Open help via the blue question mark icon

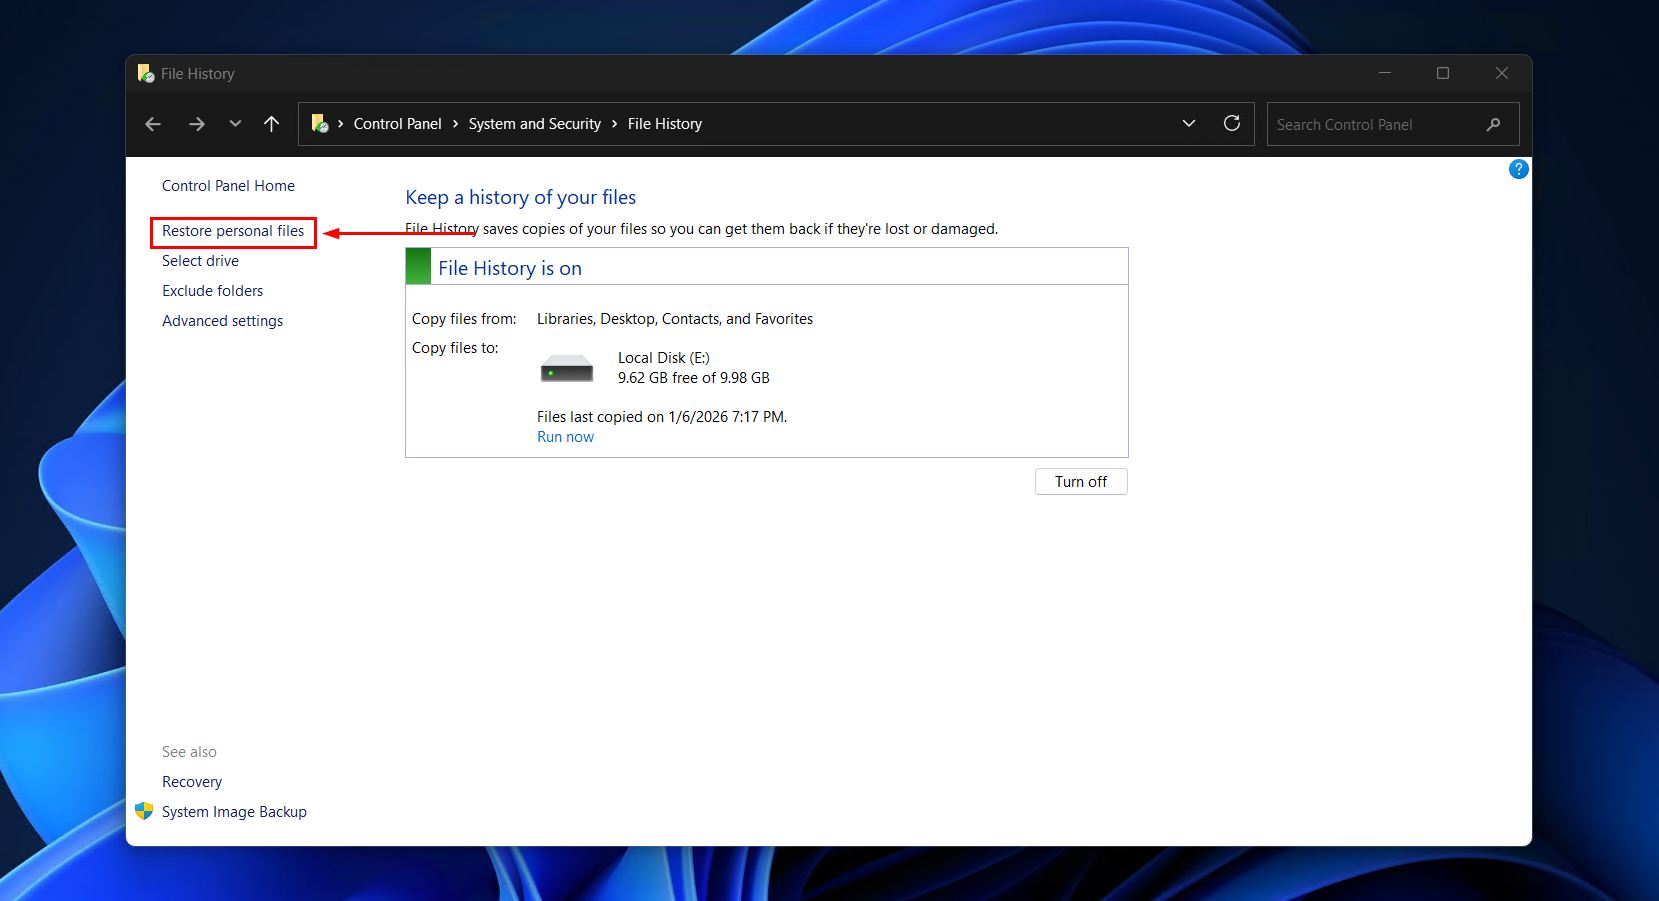(1518, 169)
